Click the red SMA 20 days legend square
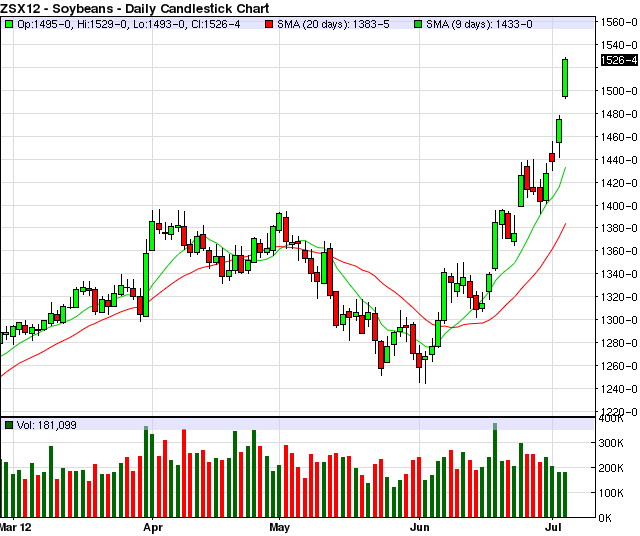 pos(269,24)
